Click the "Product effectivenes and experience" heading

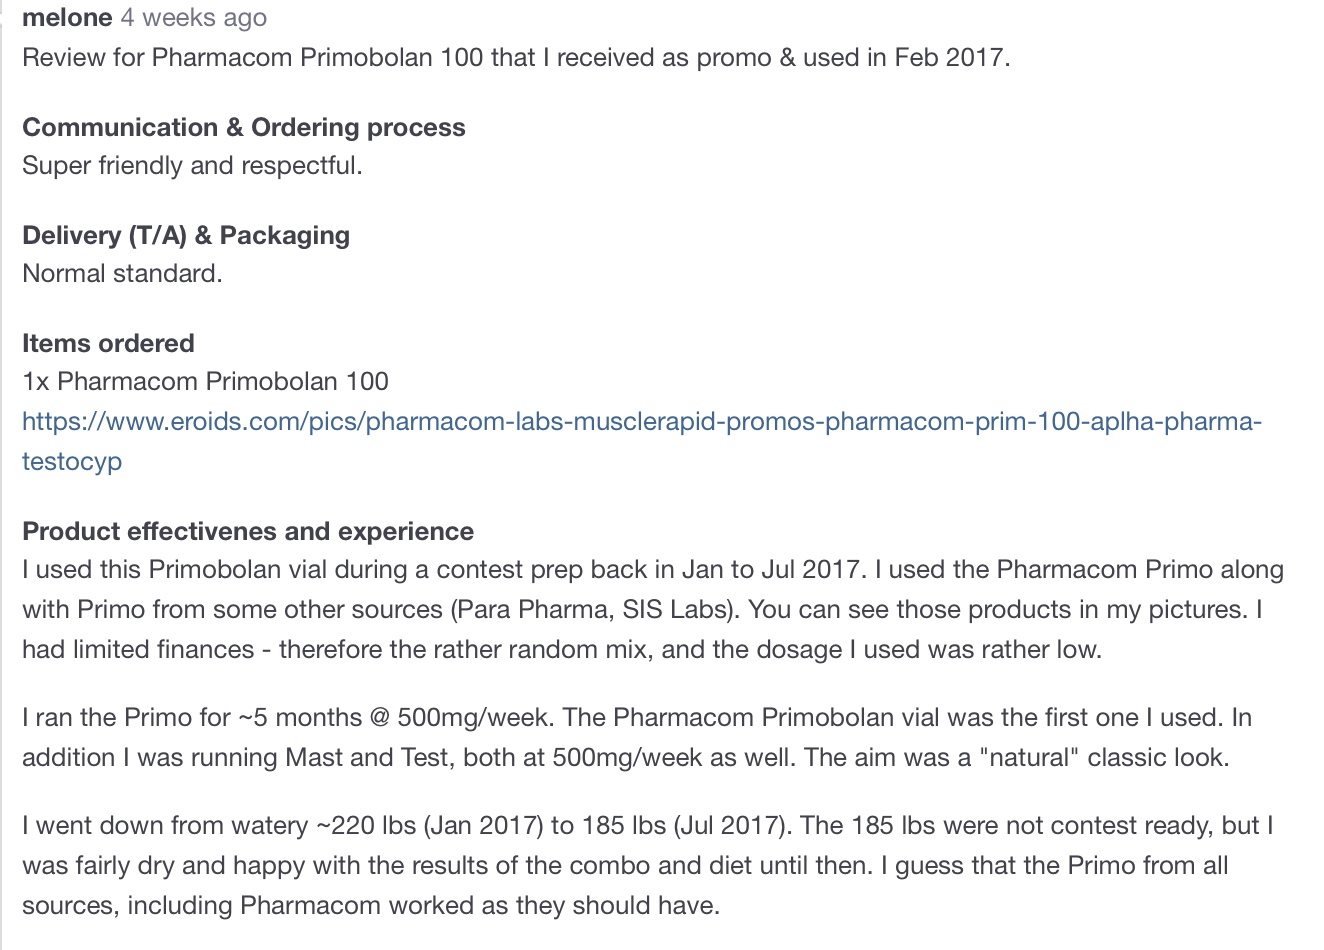pyautogui.click(x=248, y=531)
